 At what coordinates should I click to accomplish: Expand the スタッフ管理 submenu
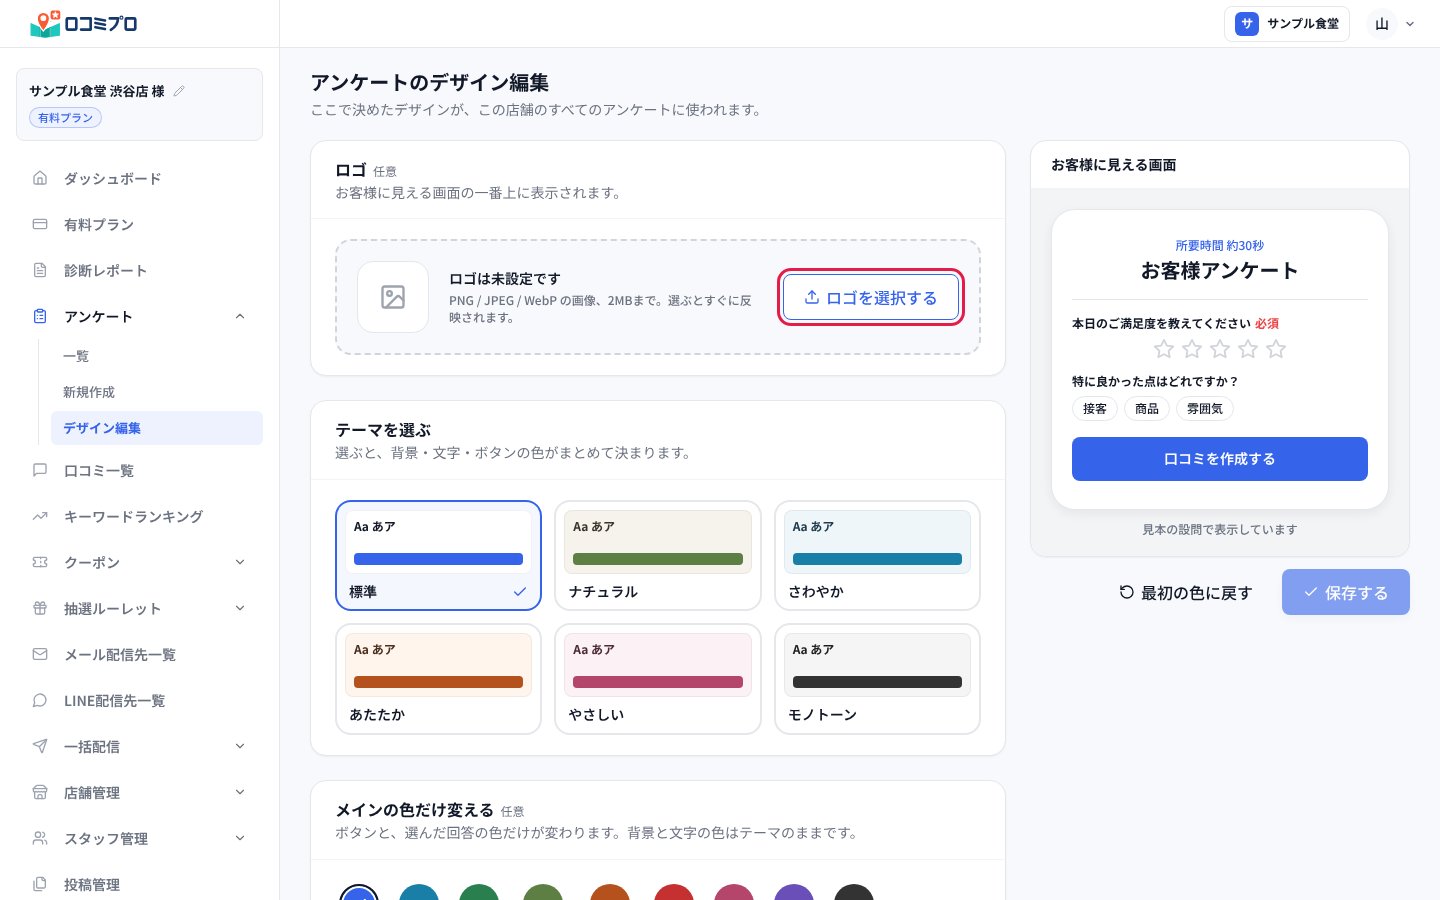click(x=240, y=838)
